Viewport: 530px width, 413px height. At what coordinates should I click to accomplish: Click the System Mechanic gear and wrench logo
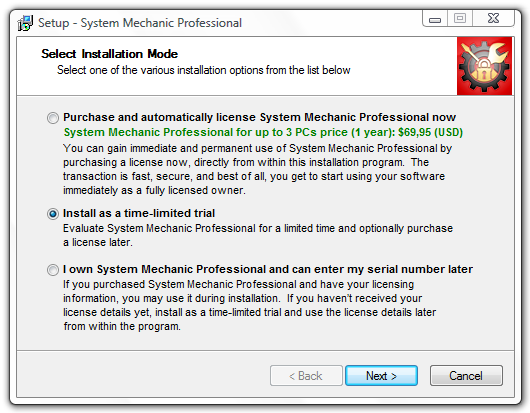(x=484, y=66)
